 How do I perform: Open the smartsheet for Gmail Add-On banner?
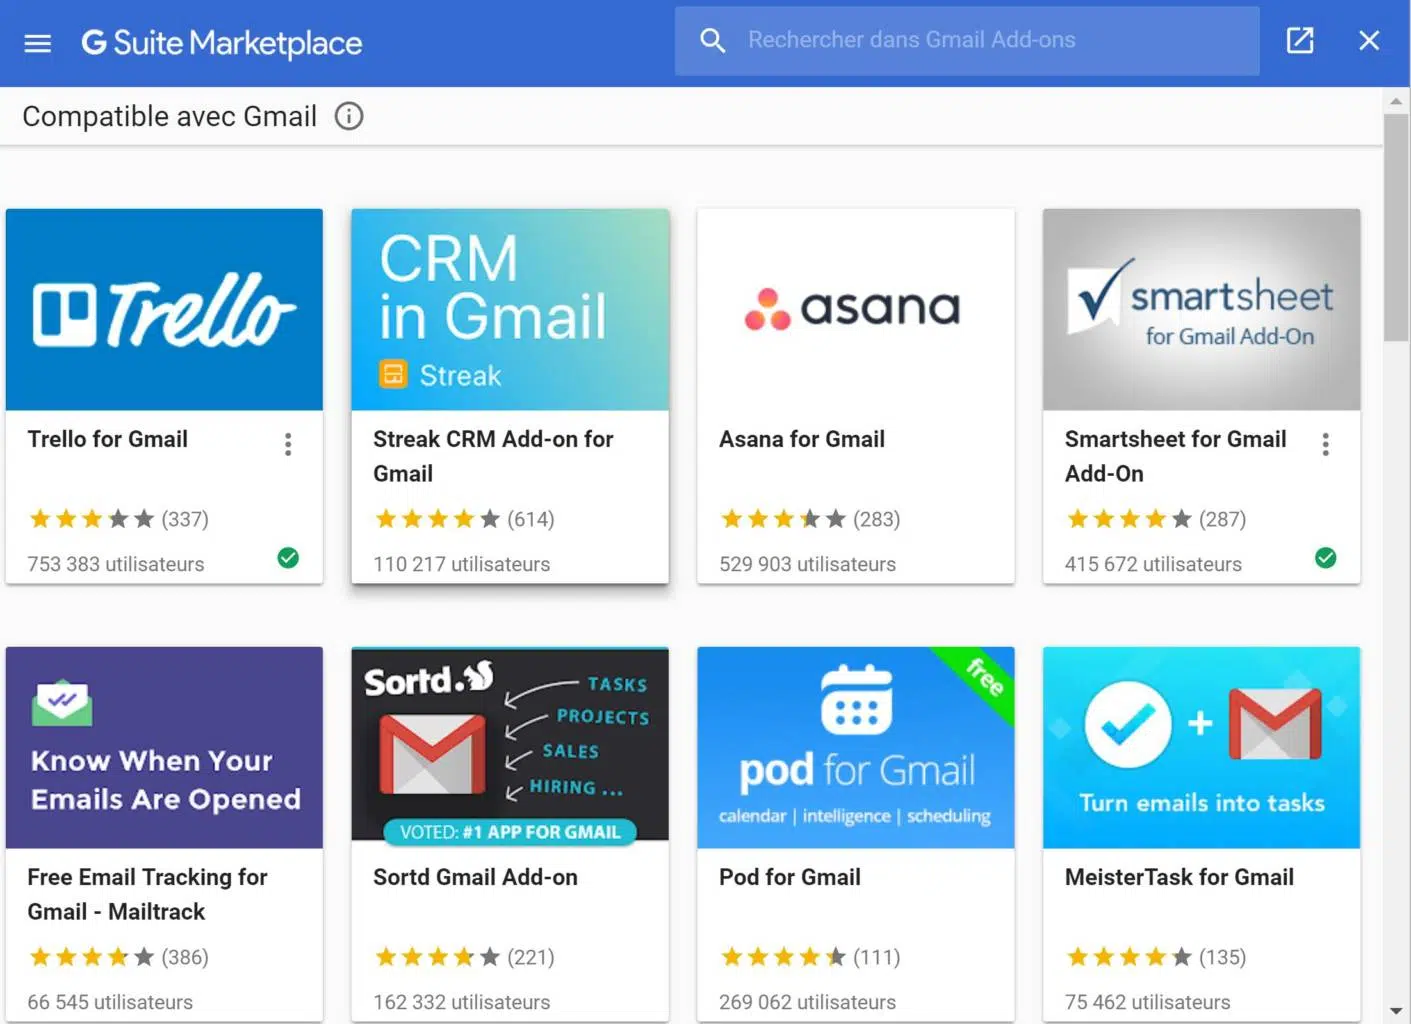click(x=1201, y=309)
